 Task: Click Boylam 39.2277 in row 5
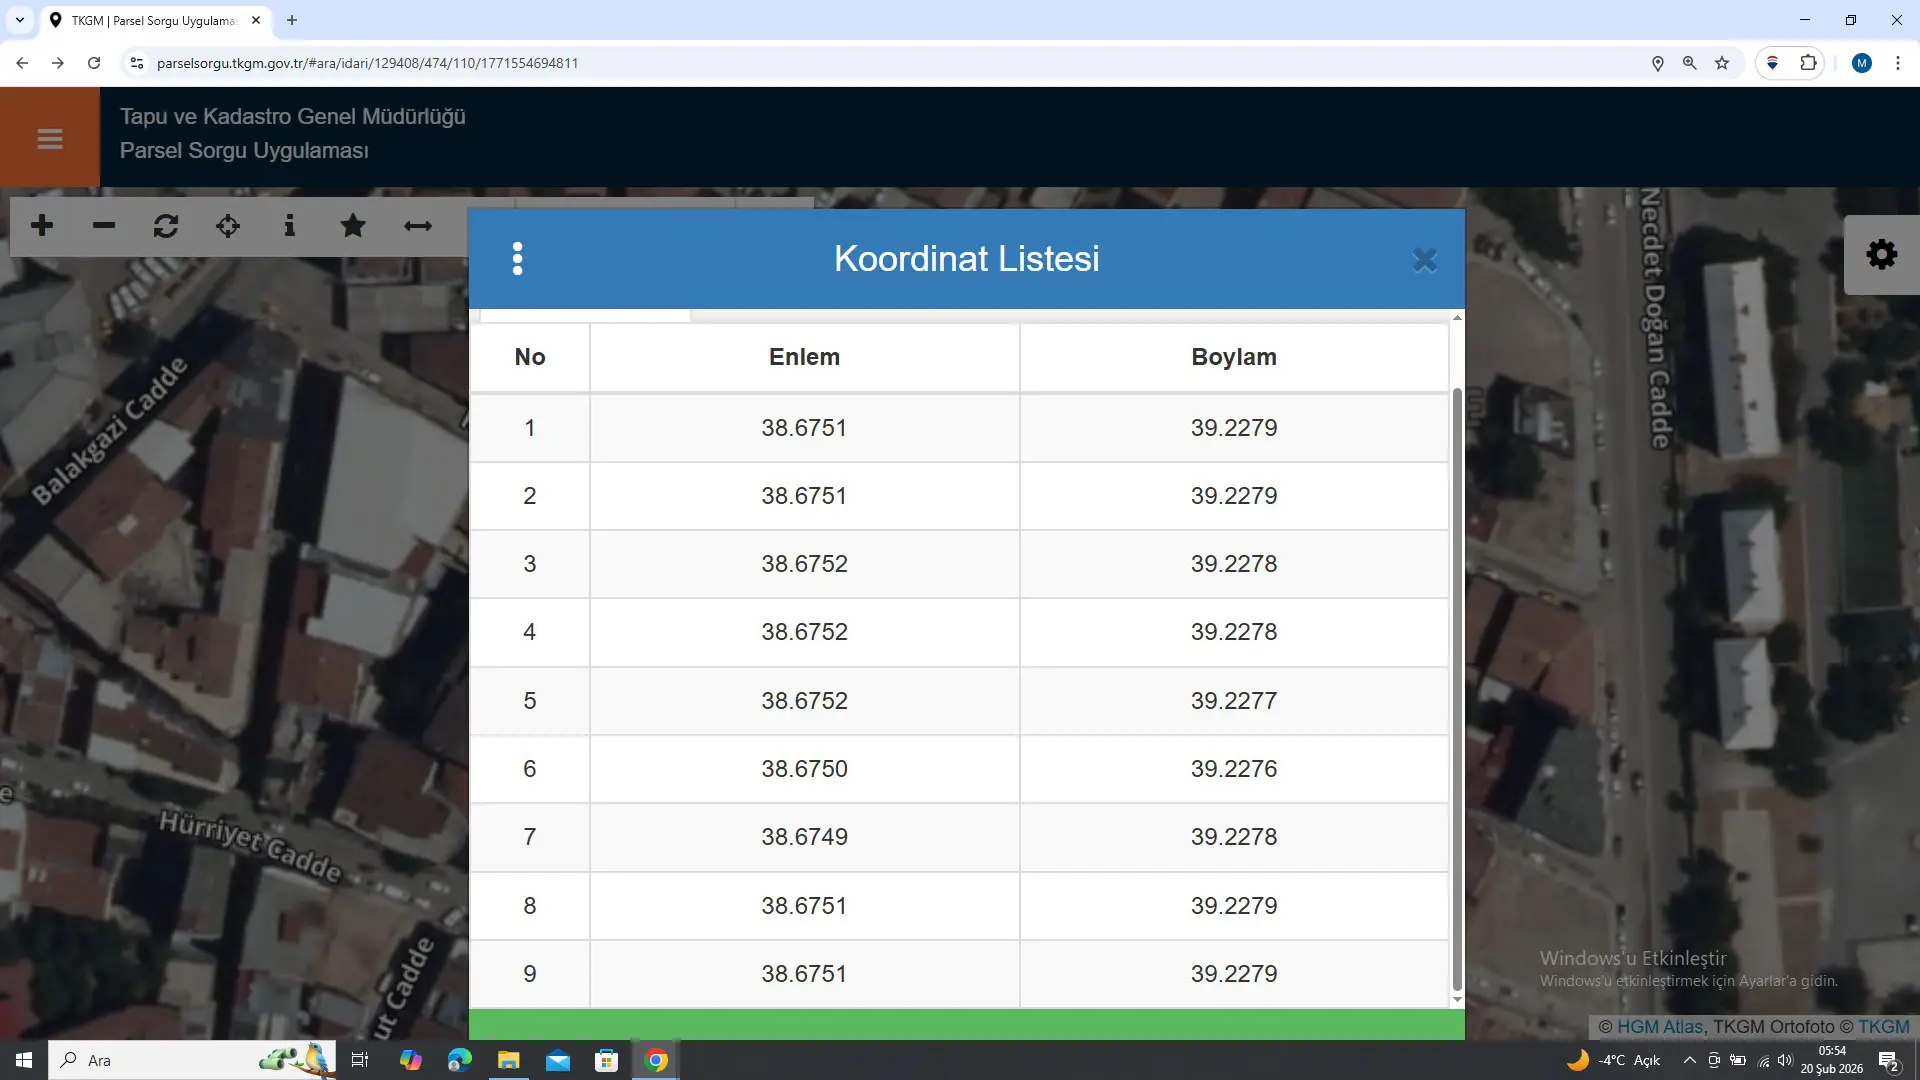pos(1233,701)
